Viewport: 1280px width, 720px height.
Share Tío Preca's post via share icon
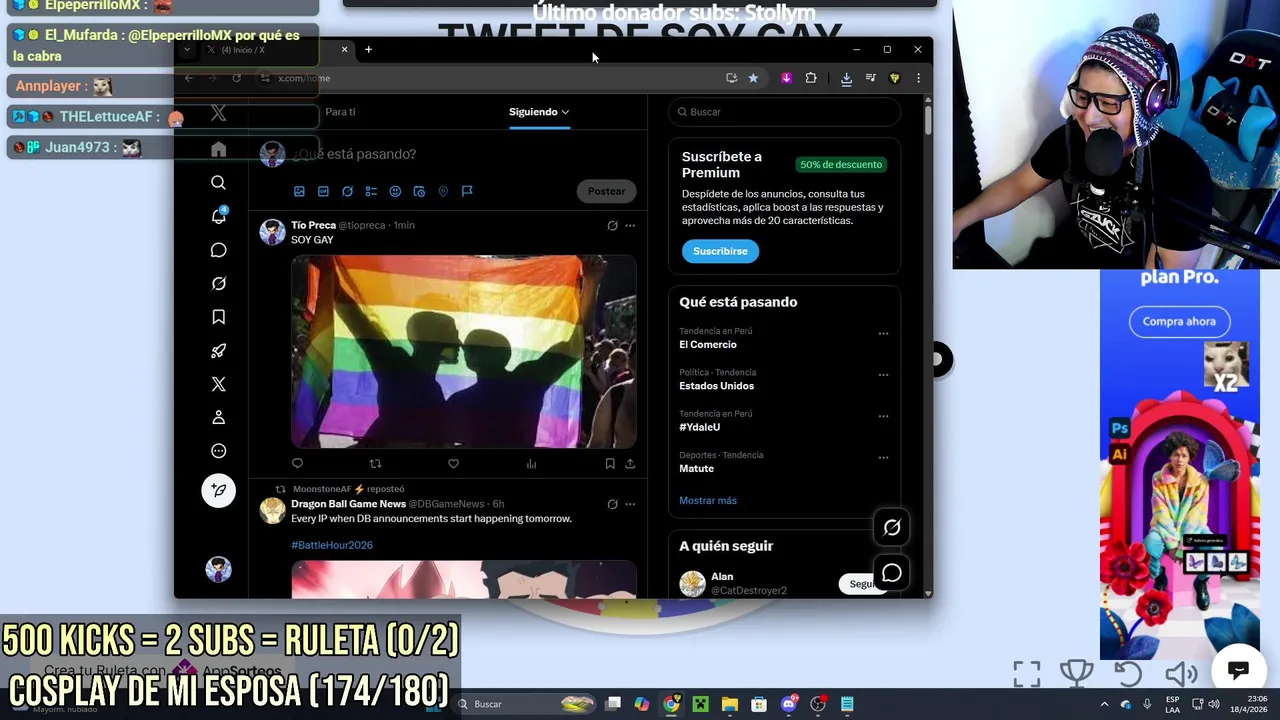tap(630, 463)
